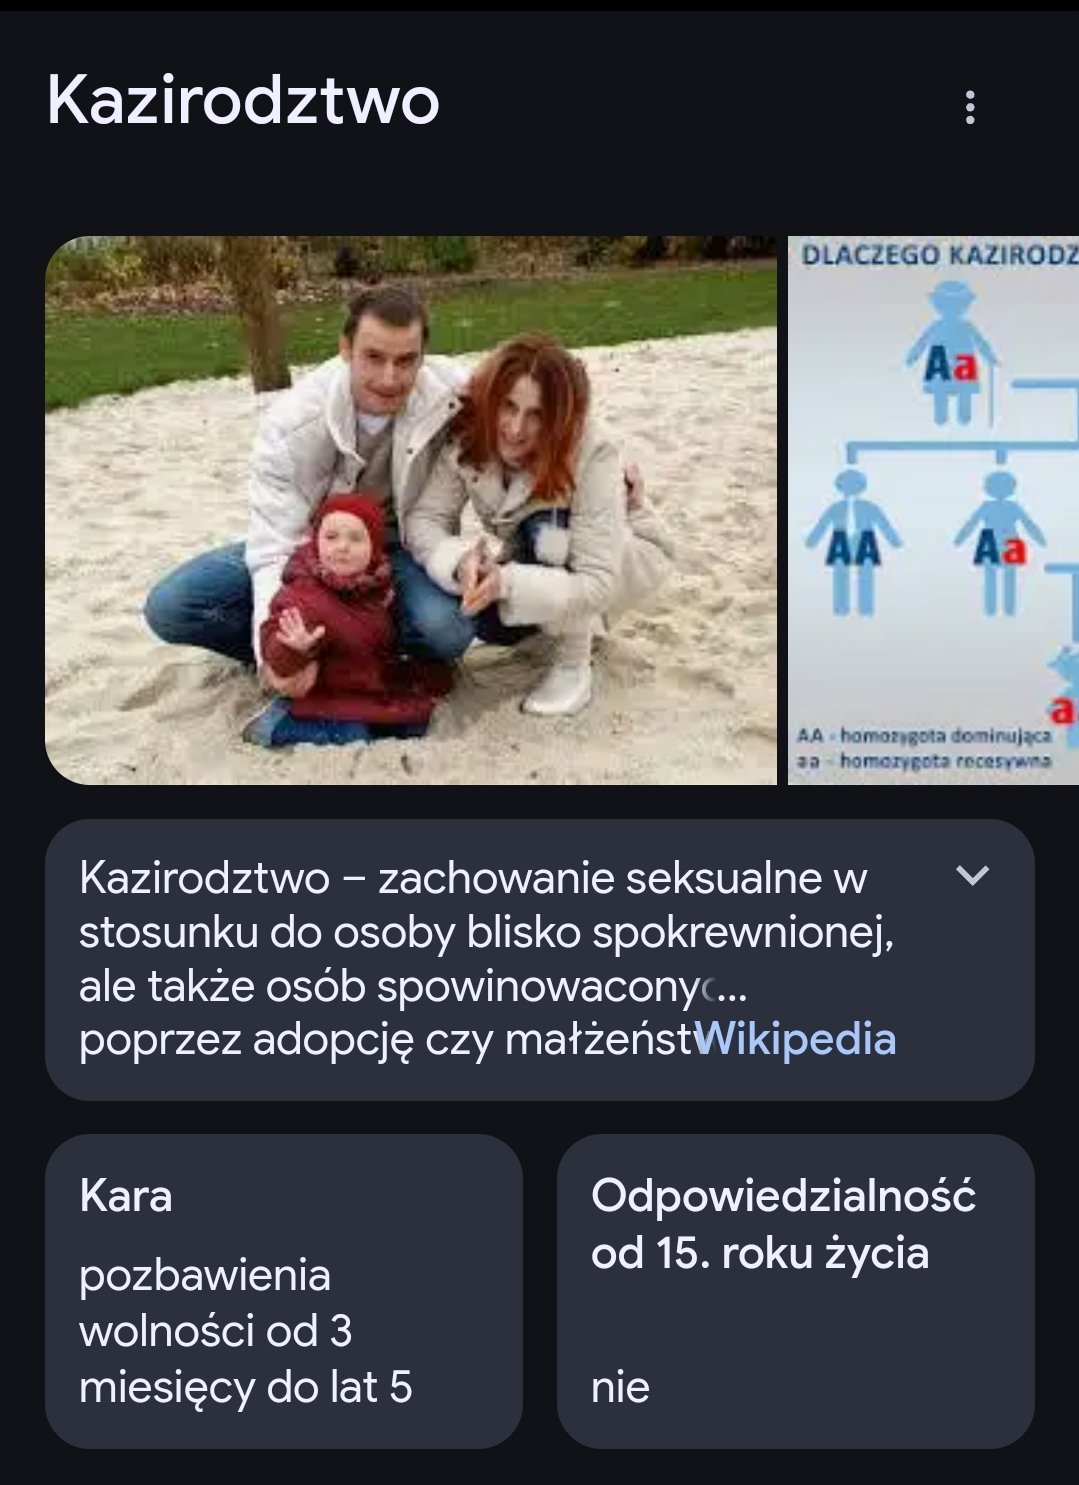Tap the 'homozygota dominująca' legend line

924,736
